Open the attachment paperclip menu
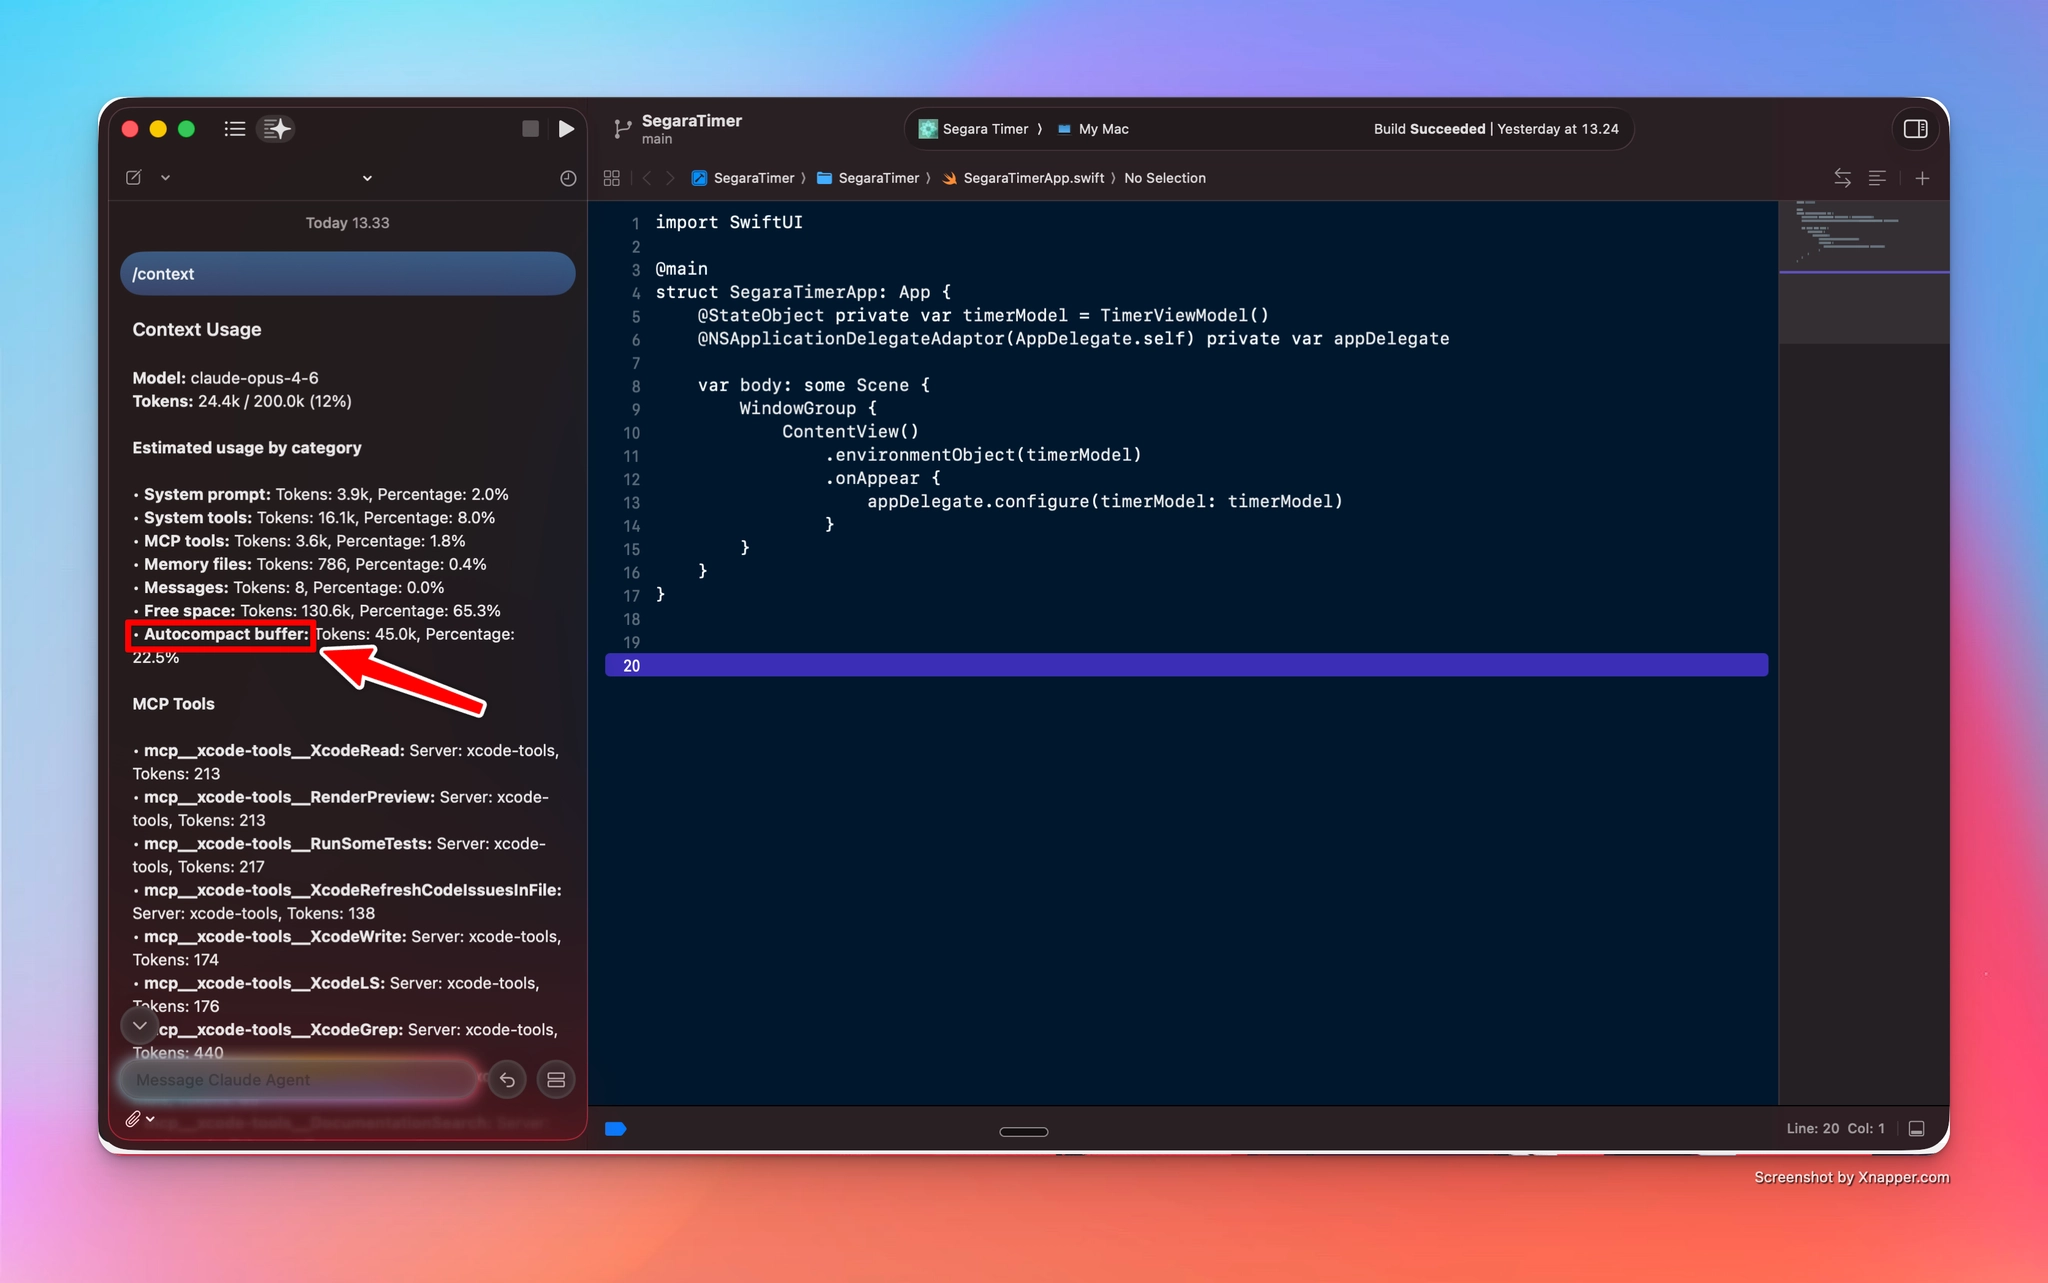Viewport: 2048px width, 1283px height. [x=140, y=1119]
